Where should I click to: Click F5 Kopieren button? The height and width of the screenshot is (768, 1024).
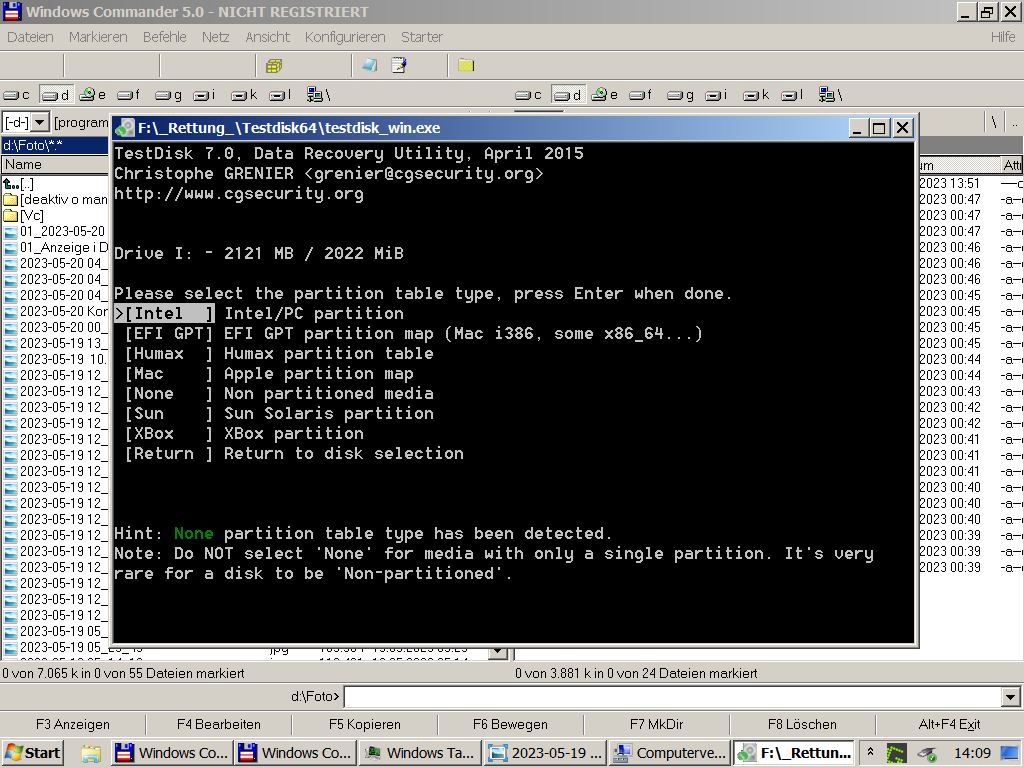click(x=364, y=724)
